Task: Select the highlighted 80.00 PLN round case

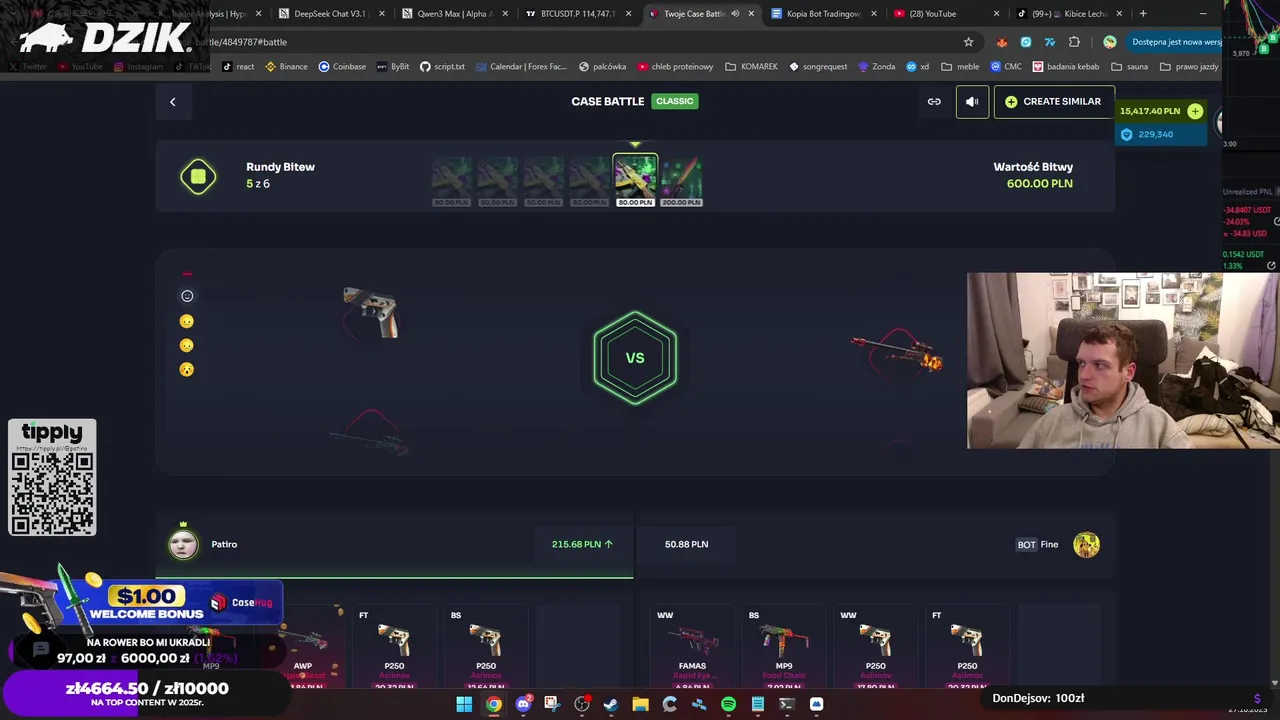Action: (x=635, y=180)
